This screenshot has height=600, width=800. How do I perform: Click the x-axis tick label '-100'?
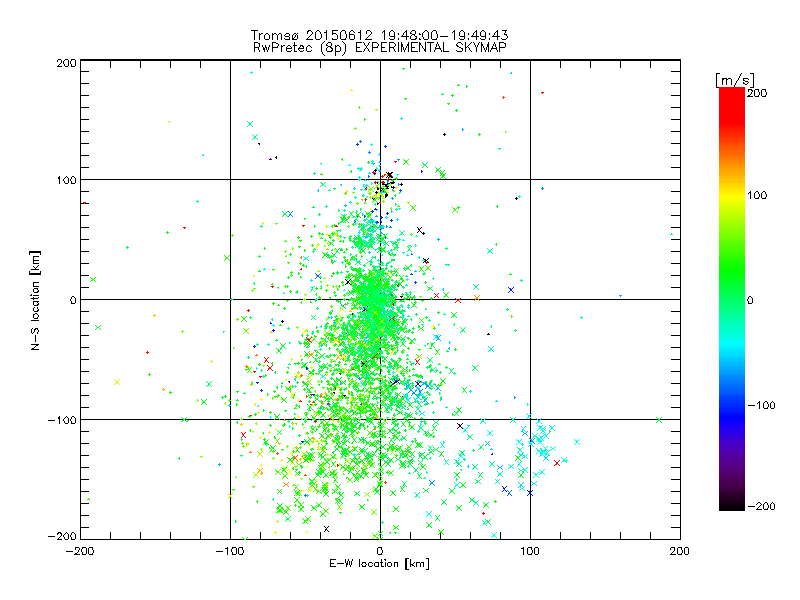point(230,551)
